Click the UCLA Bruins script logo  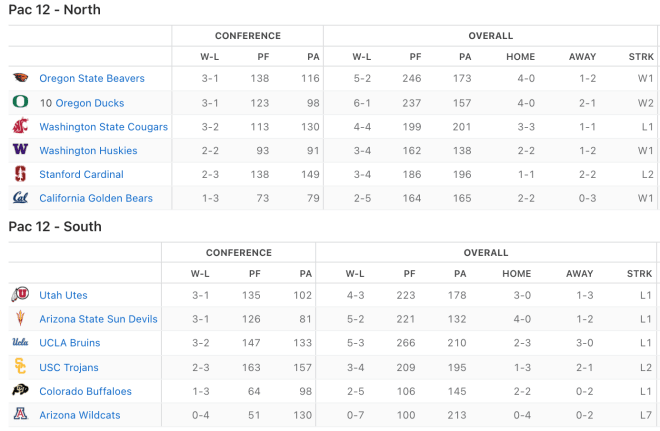pyautogui.click(x=20, y=342)
